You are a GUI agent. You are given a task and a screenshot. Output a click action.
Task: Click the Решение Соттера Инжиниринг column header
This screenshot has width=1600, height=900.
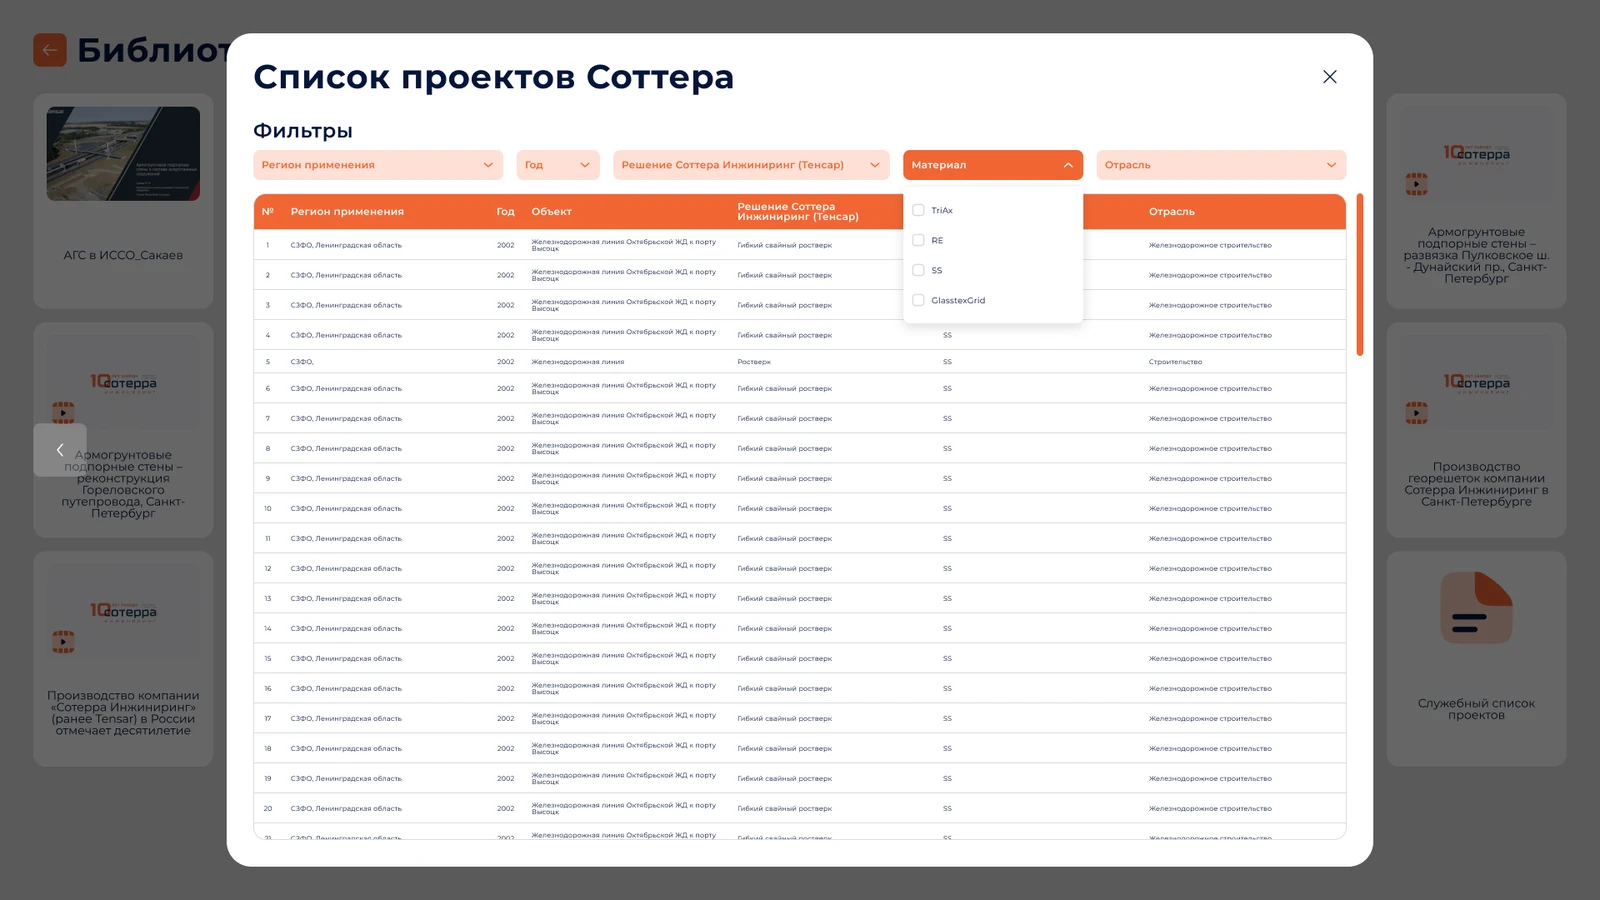(798, 212)
